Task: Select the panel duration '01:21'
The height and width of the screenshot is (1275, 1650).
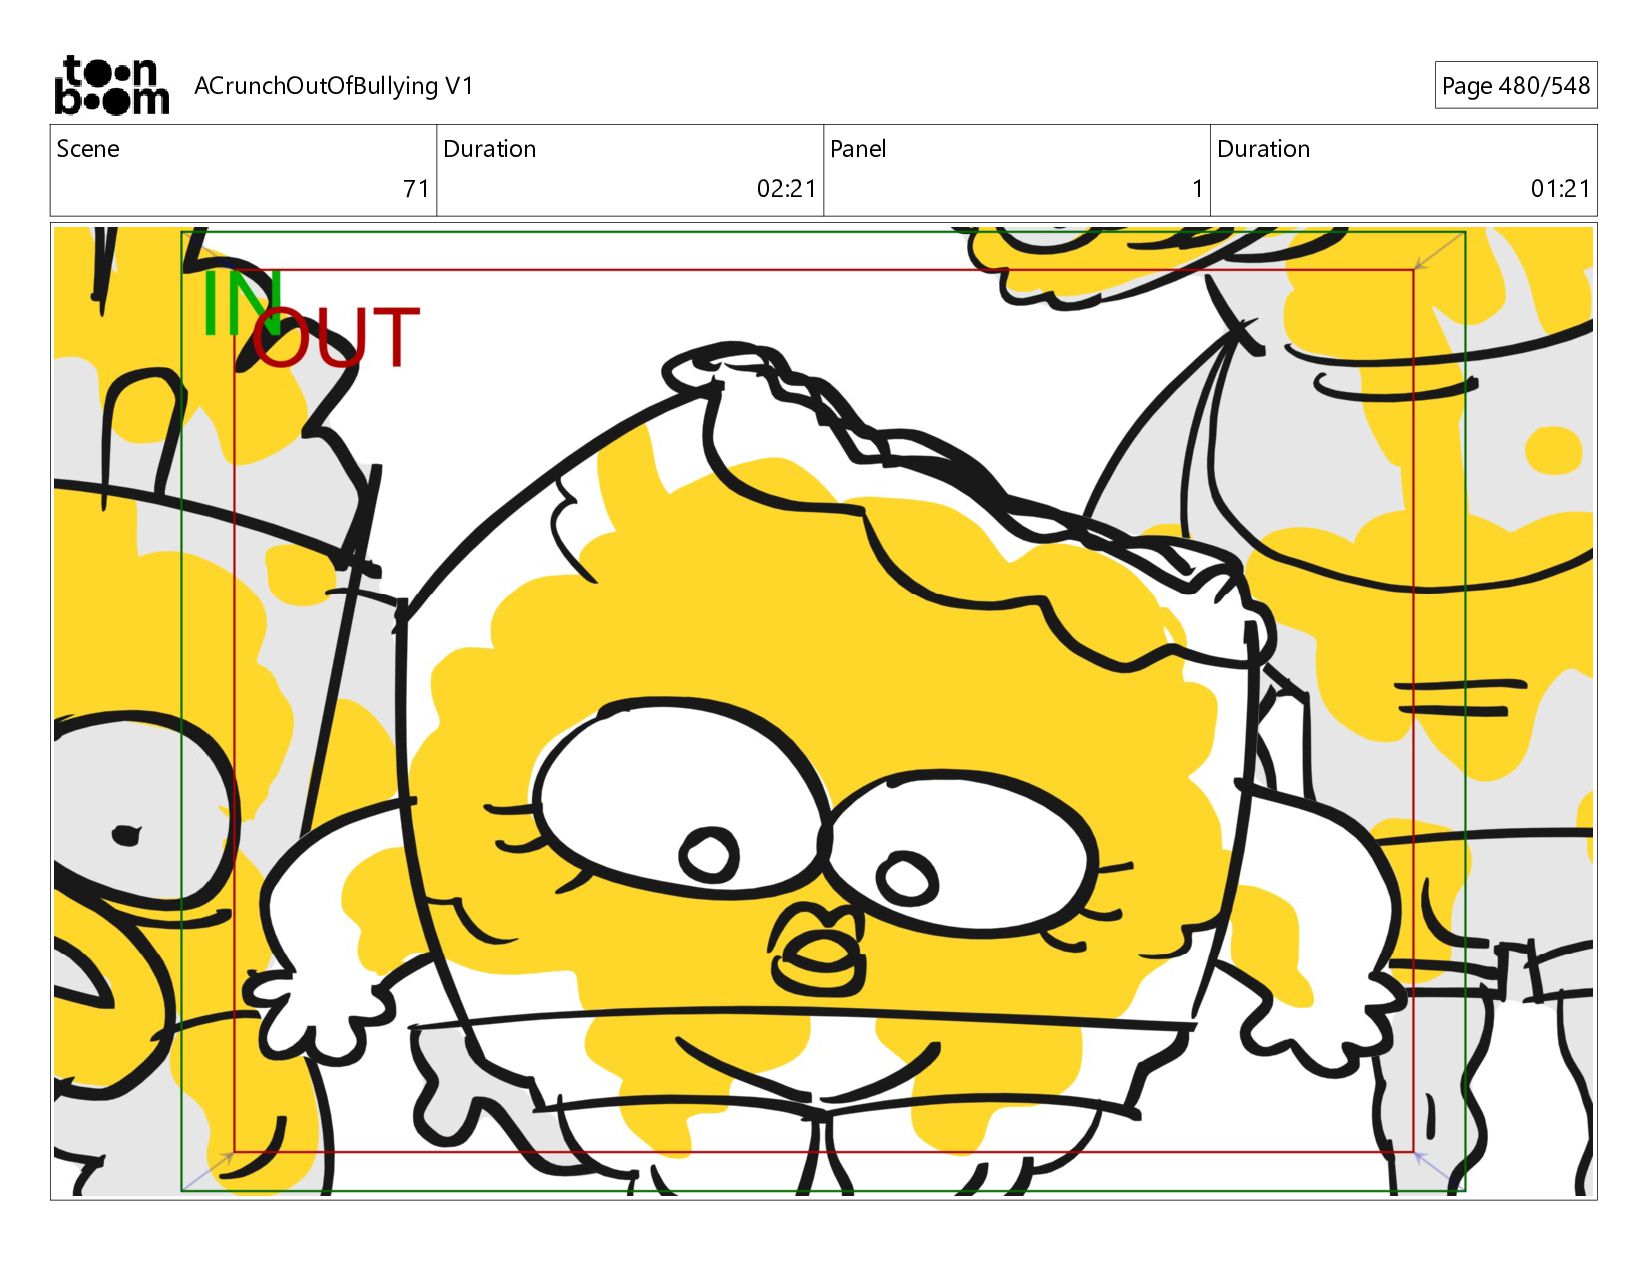Action: 1560,189
